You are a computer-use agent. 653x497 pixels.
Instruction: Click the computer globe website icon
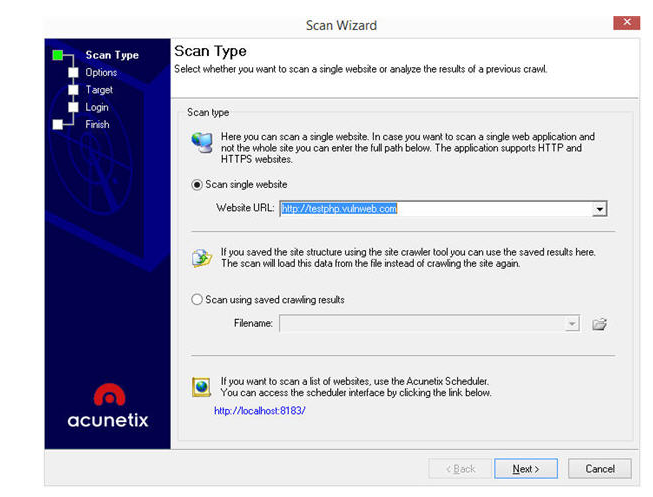(x=202, y=142)
